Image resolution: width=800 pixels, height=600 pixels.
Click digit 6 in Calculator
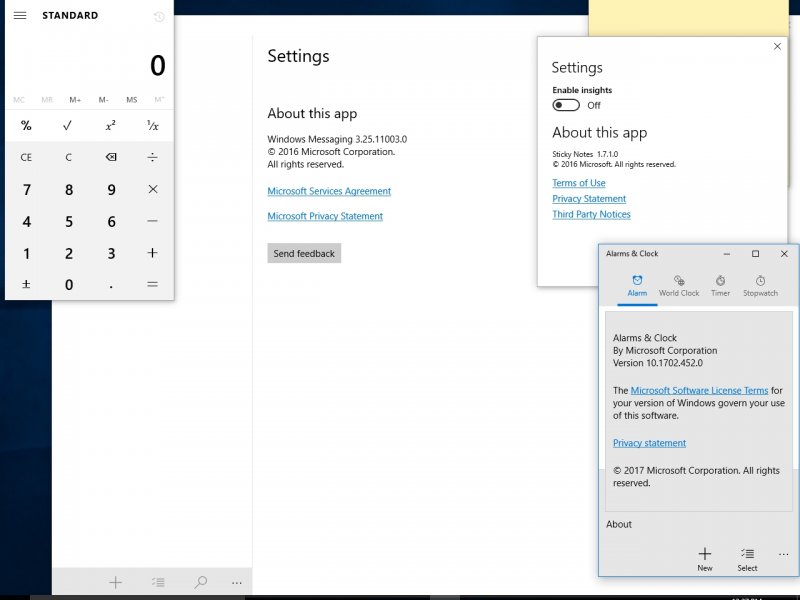[x=111, y=221]
